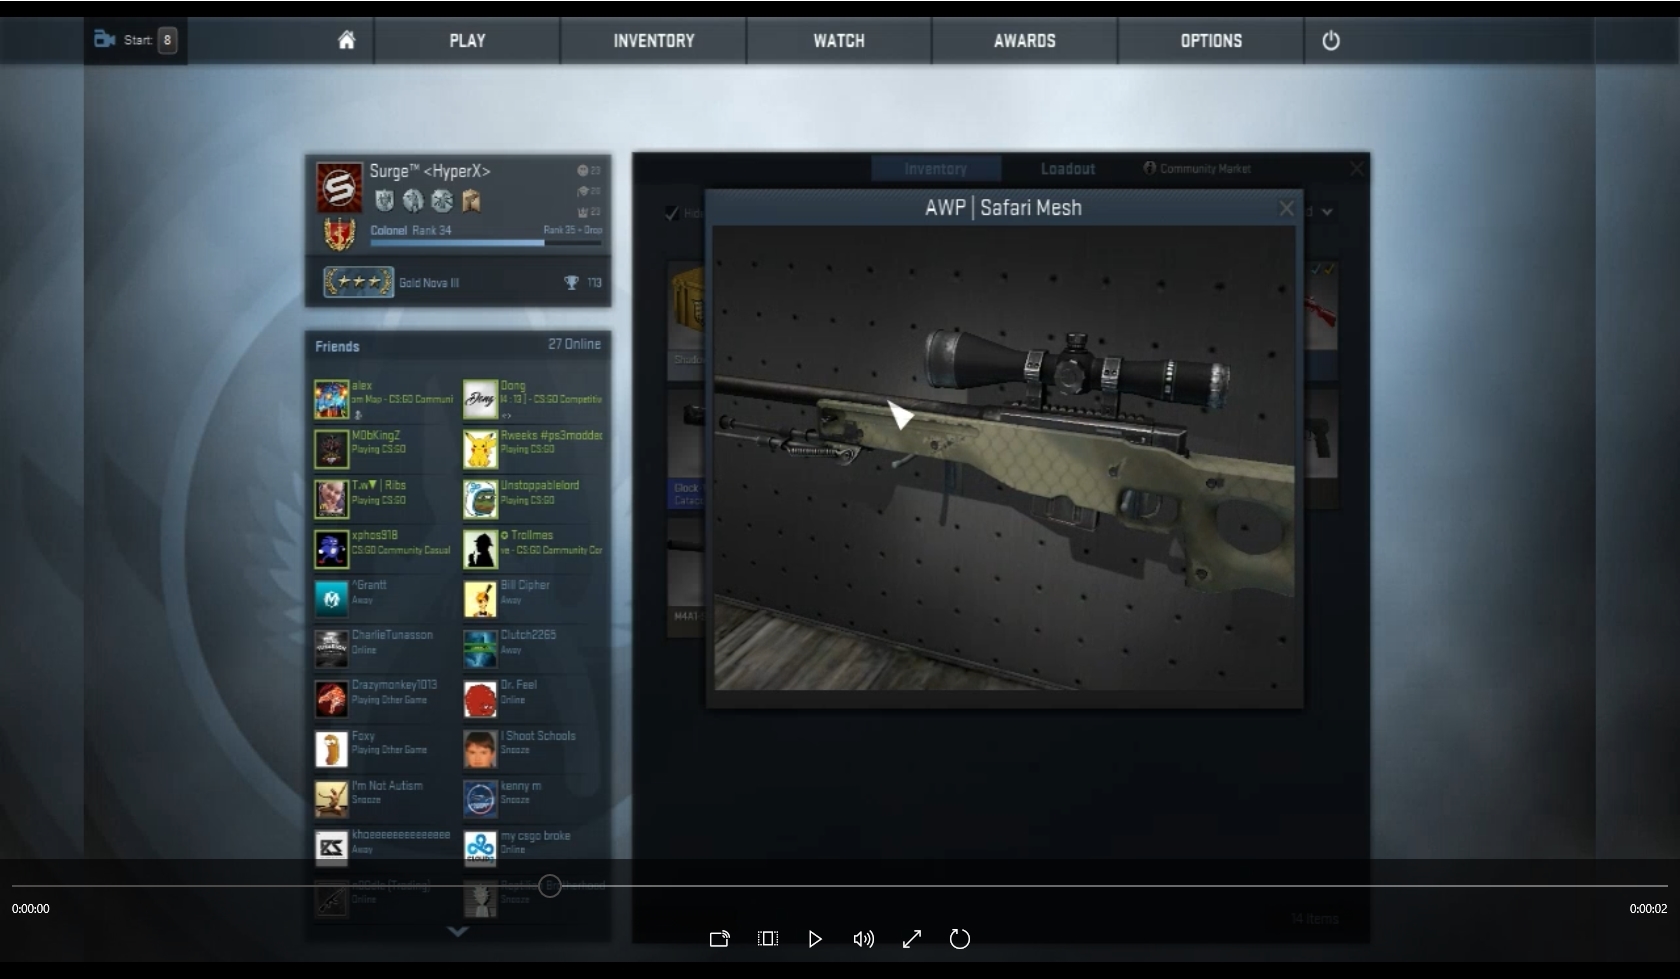Switch to the Inventory tab
The width and height of the screenshot is (1680, 979).
click(x=936, y=169)
